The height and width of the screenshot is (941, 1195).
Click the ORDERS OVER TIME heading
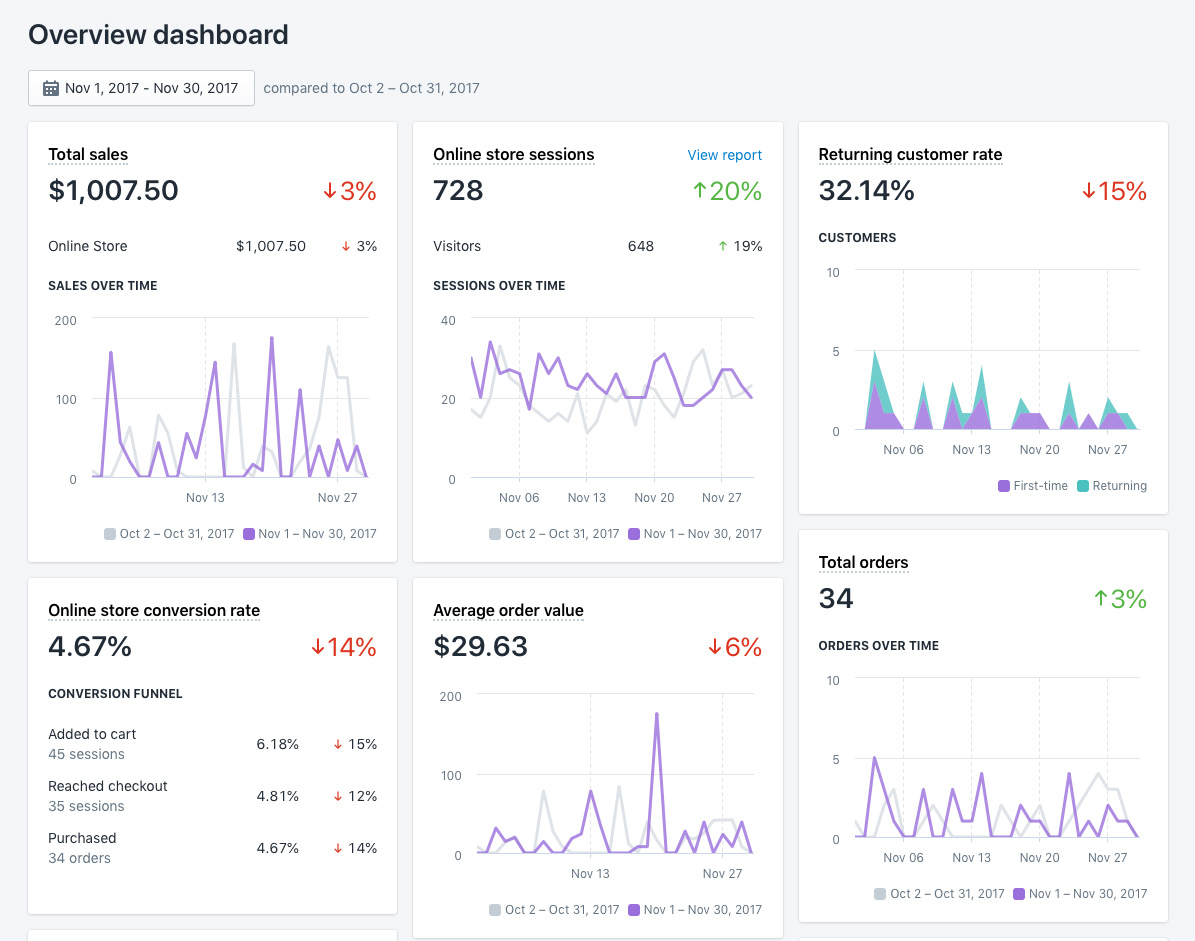(x=879, y=645)
